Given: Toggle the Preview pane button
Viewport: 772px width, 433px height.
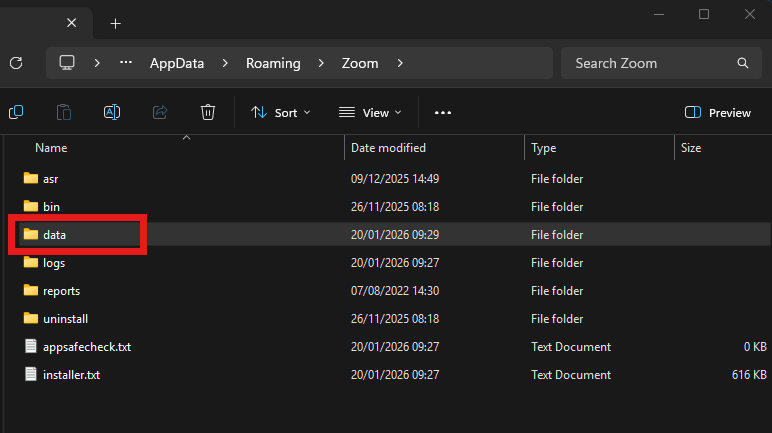Looking at the screenshot, I should click(717, 113).
